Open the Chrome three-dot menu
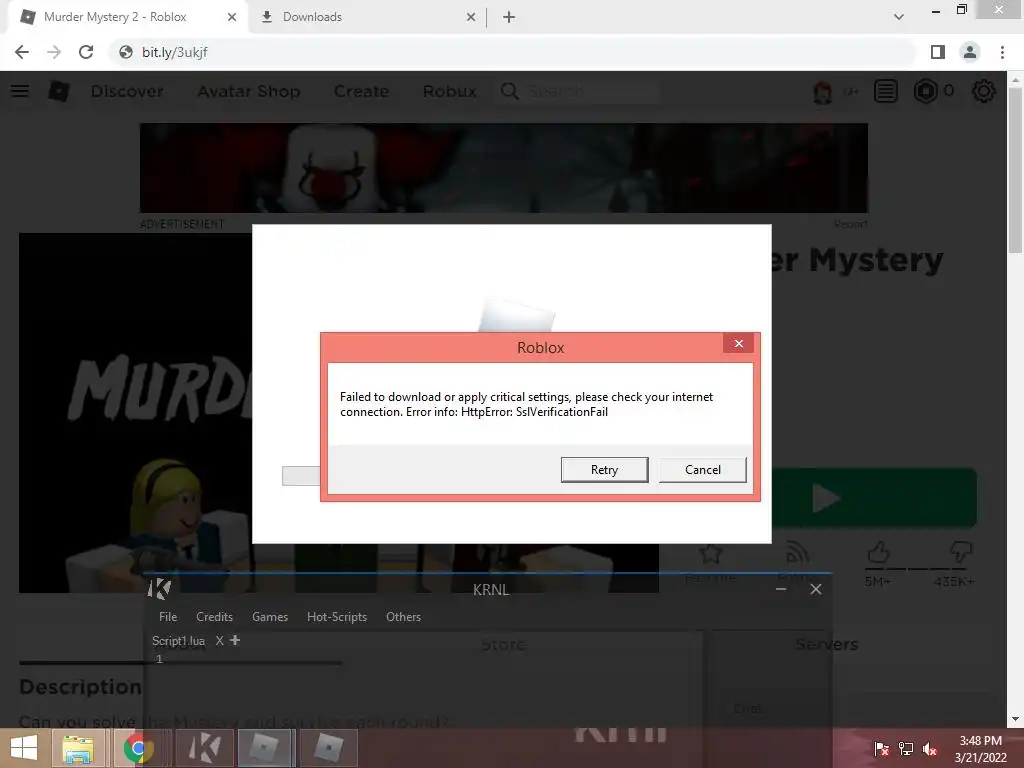The image size is (1024, 768). click(1002, 52)
